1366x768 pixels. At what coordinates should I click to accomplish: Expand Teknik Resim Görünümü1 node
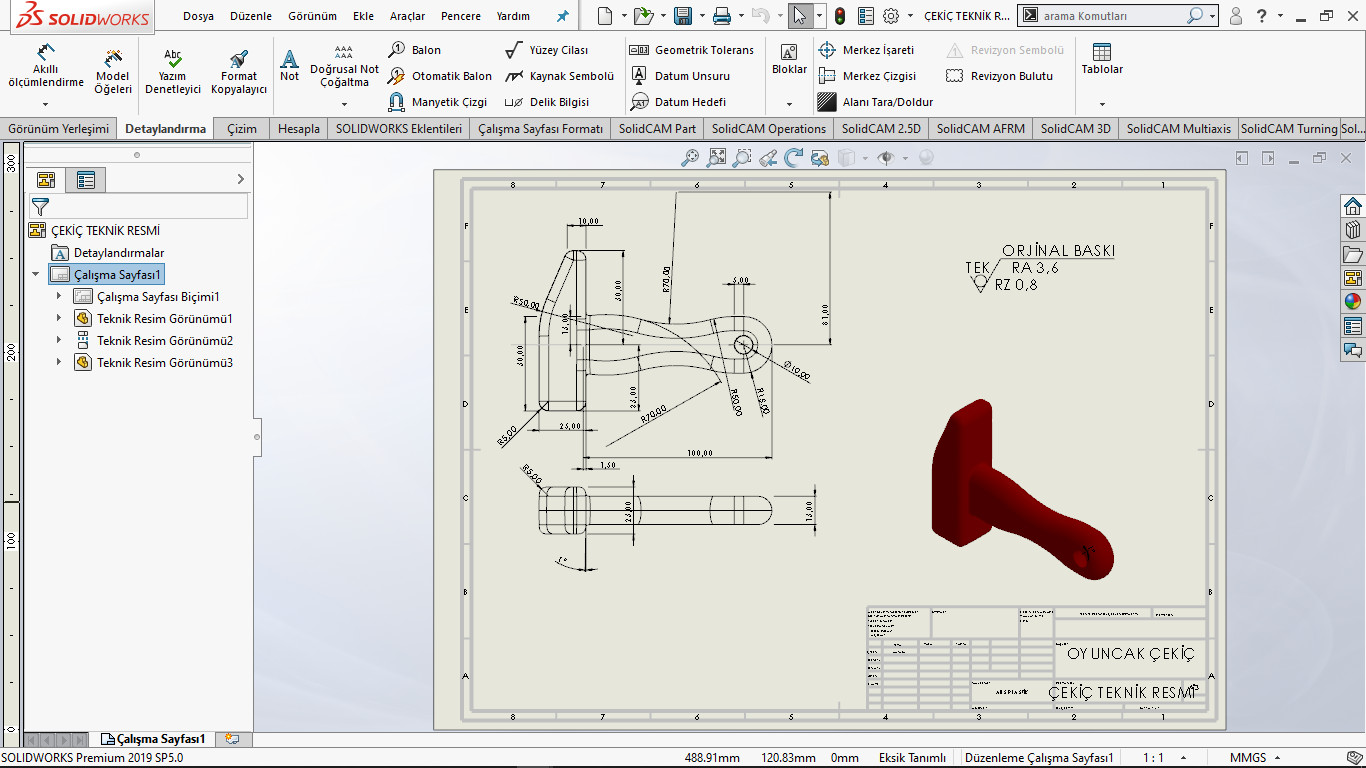point(59,318)
